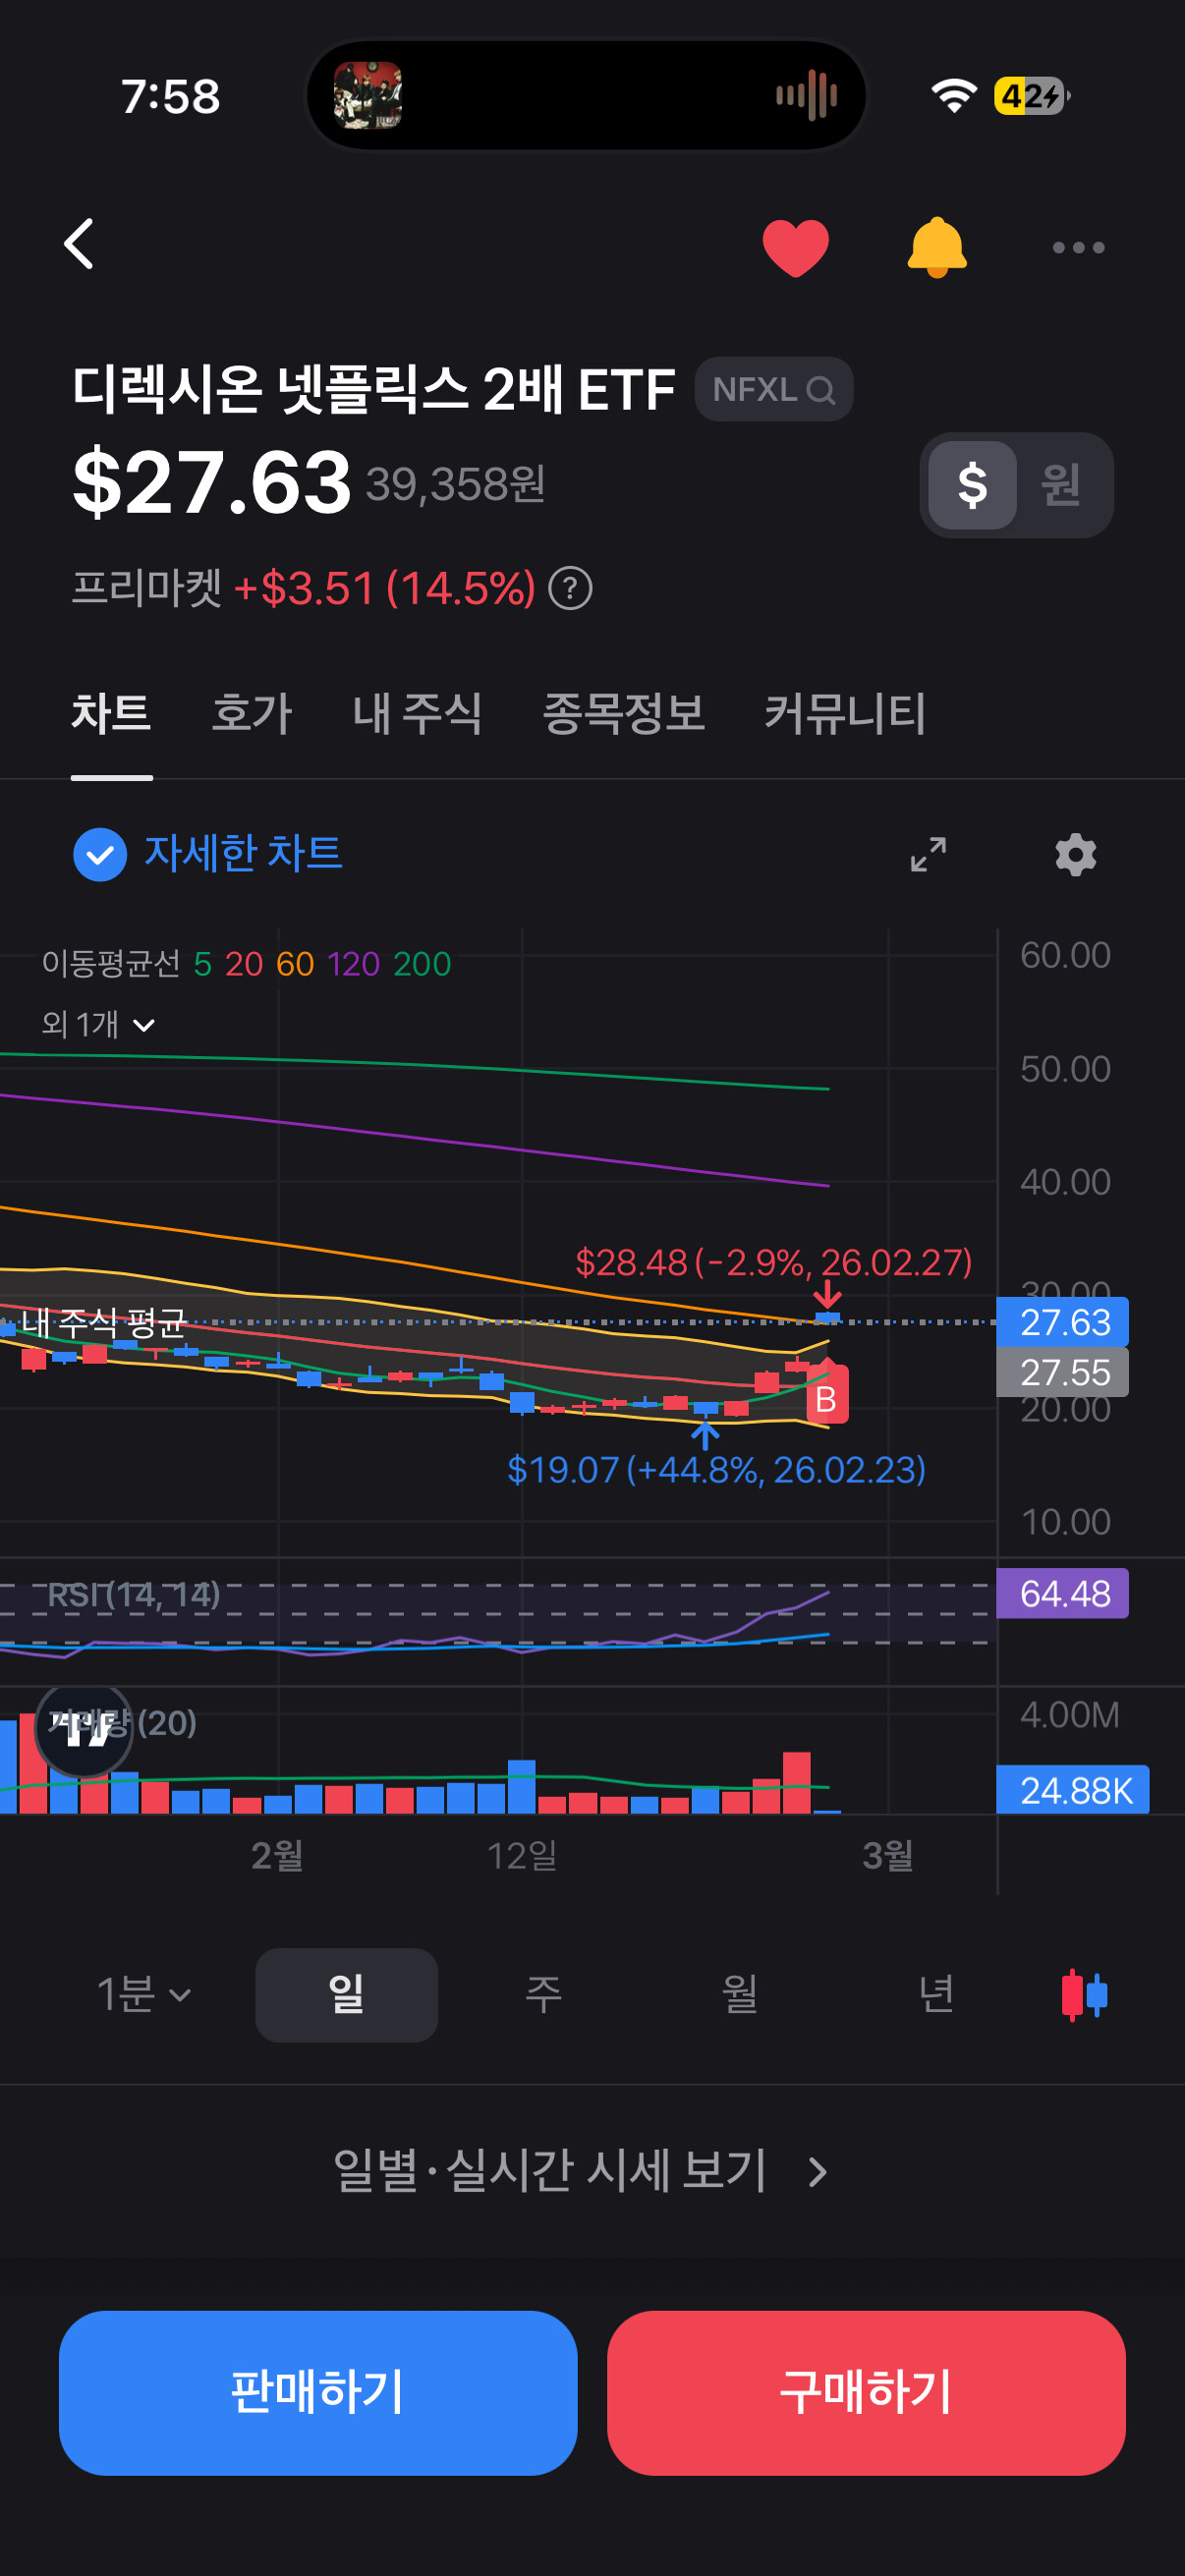Image resolution: width=1185 pixels, height=2576 pixels.
Task: Uncheck the 자세한 차트 checkbox
Action: (100, 855)
